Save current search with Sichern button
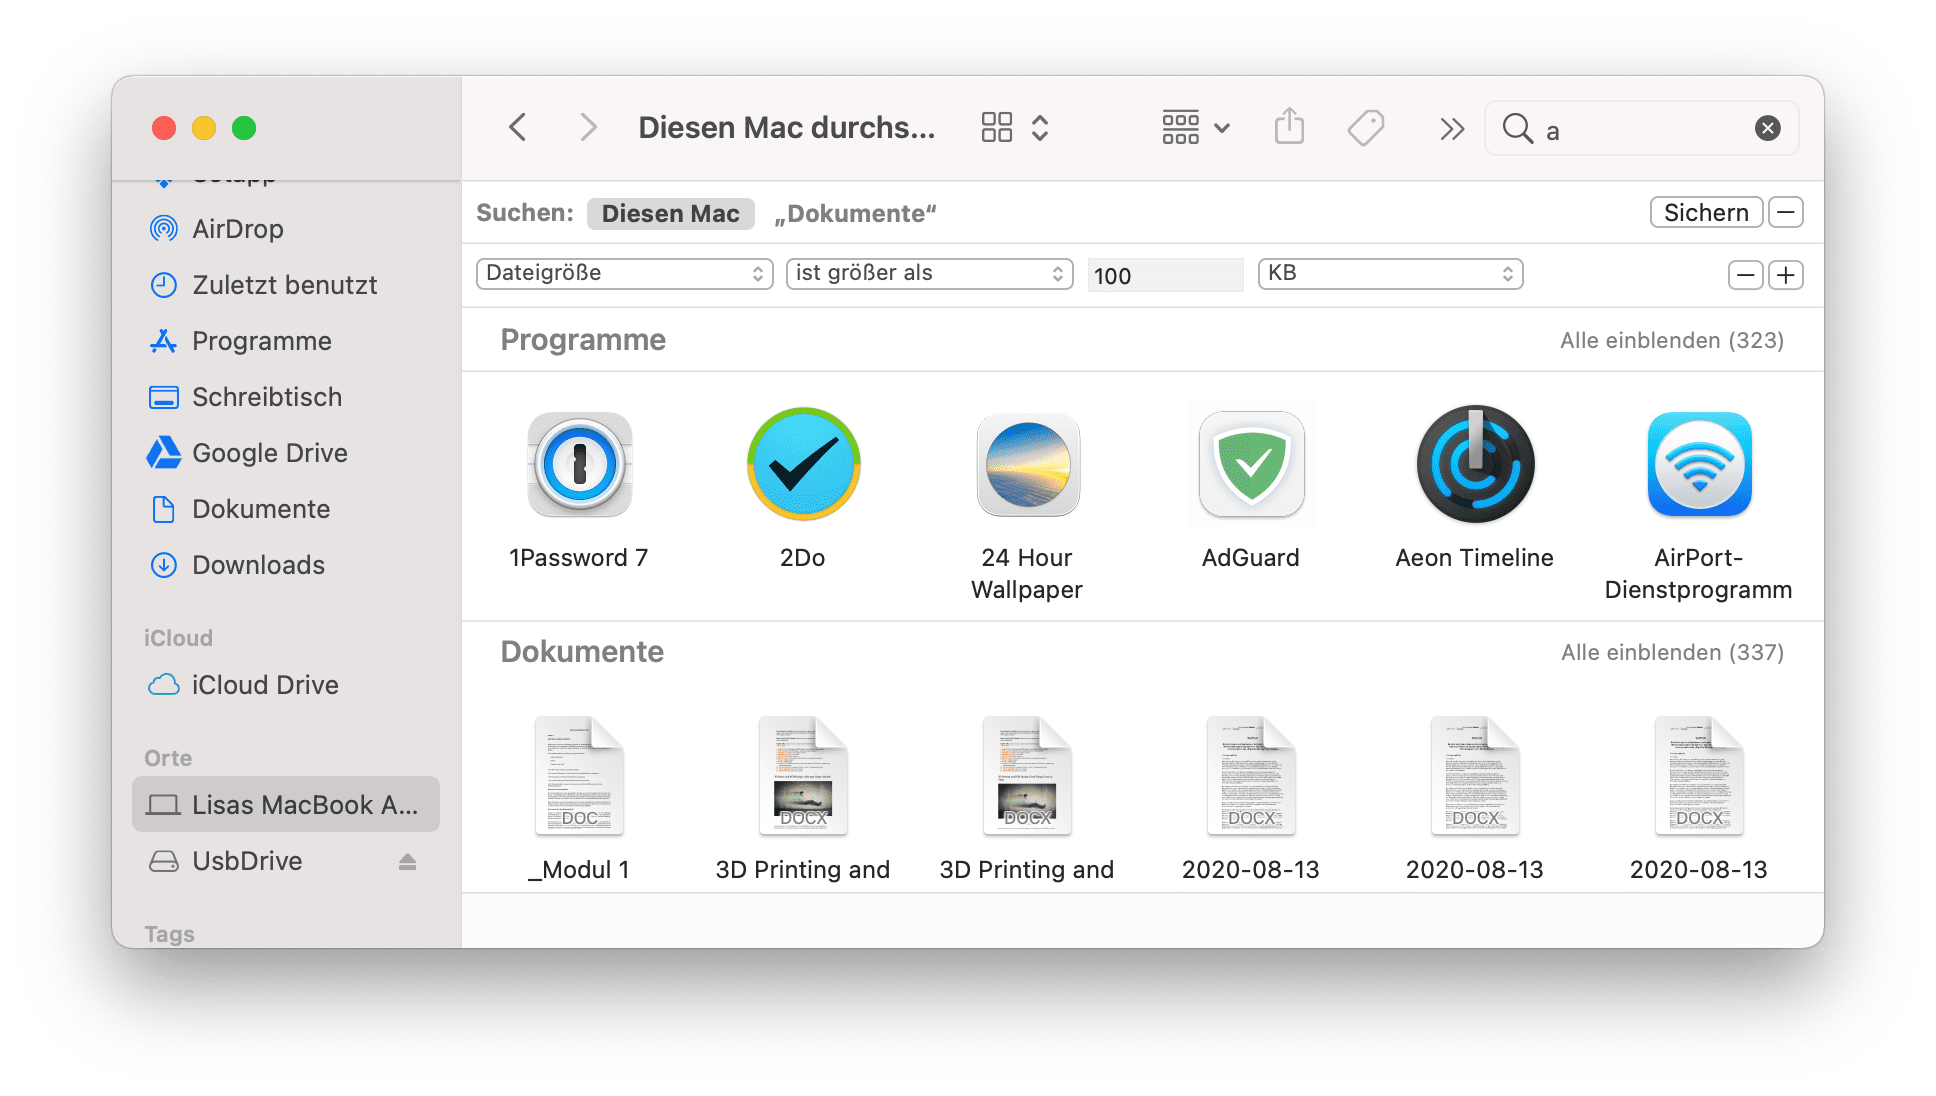 (1705, 214)
